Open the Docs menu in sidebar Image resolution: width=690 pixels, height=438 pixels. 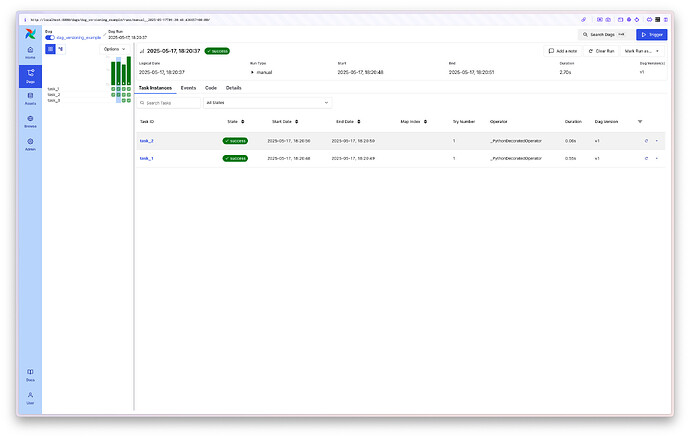[30, 374]
